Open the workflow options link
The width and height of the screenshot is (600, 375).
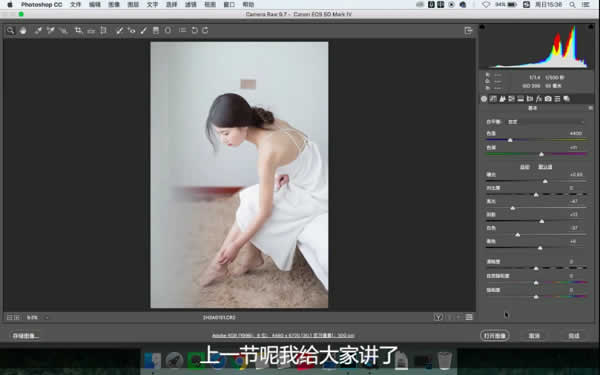click(283, 336)
